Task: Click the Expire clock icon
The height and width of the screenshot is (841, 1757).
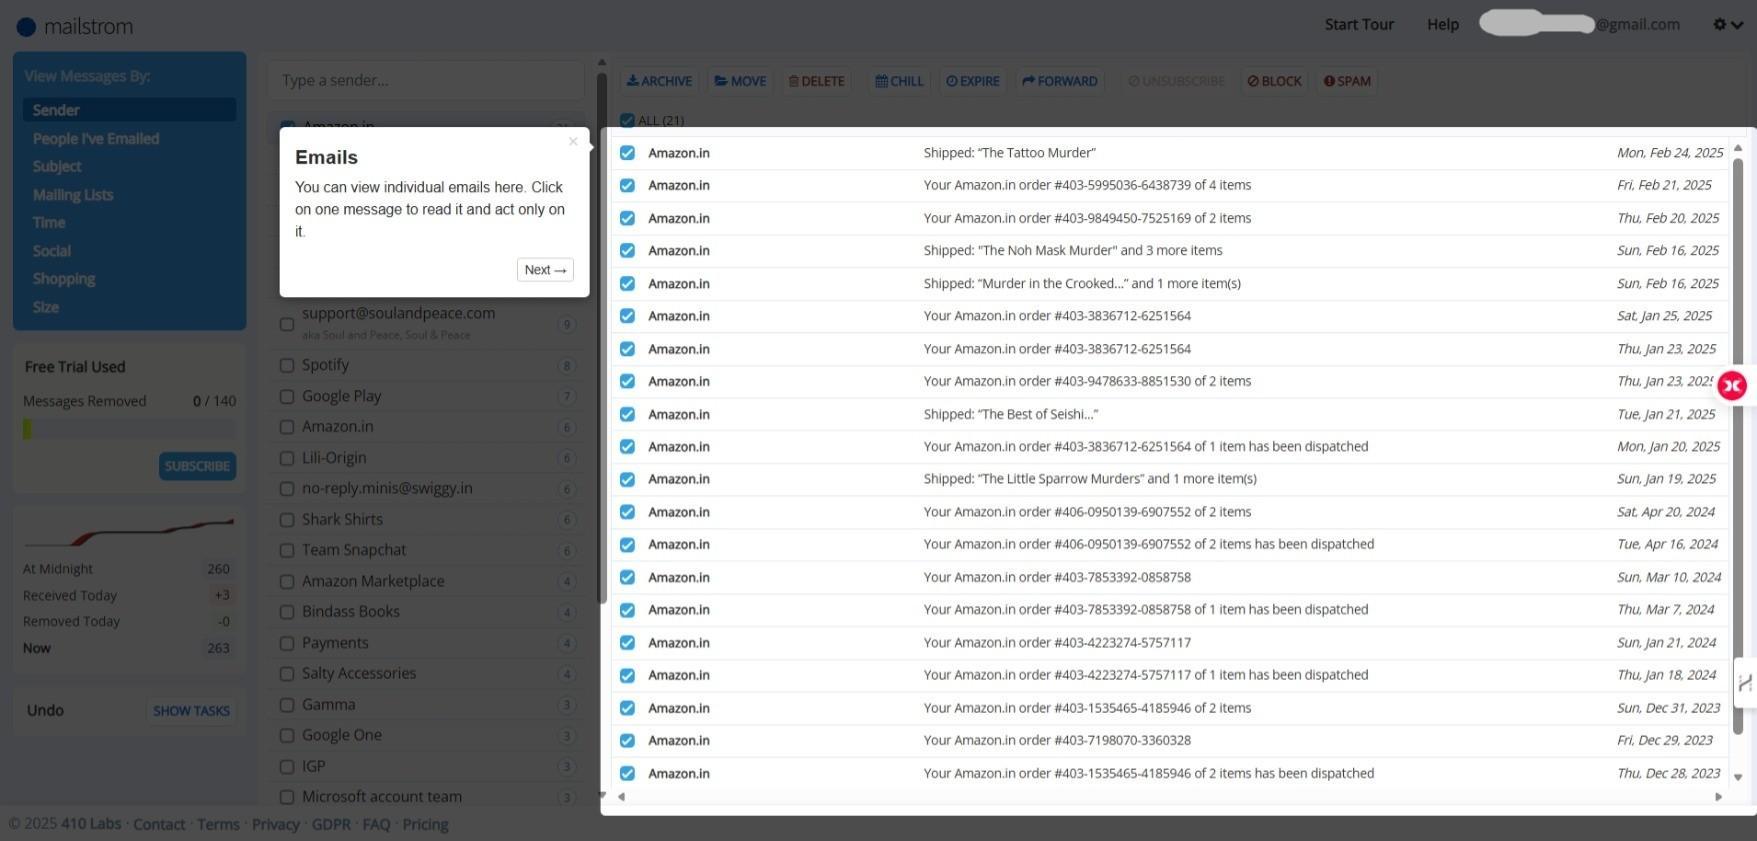Action: point(952,81)
